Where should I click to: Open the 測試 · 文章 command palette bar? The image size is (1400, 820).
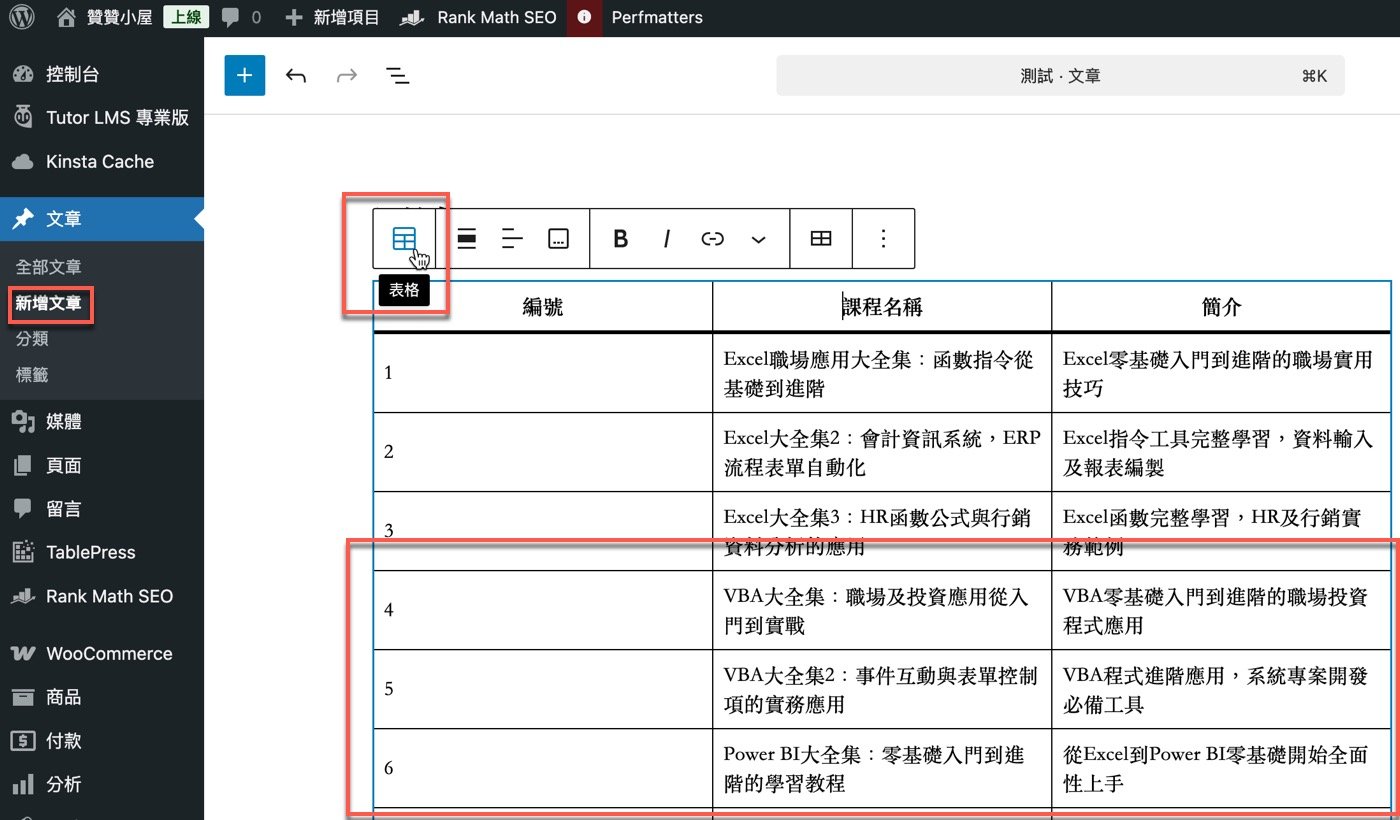[1060, 76]
